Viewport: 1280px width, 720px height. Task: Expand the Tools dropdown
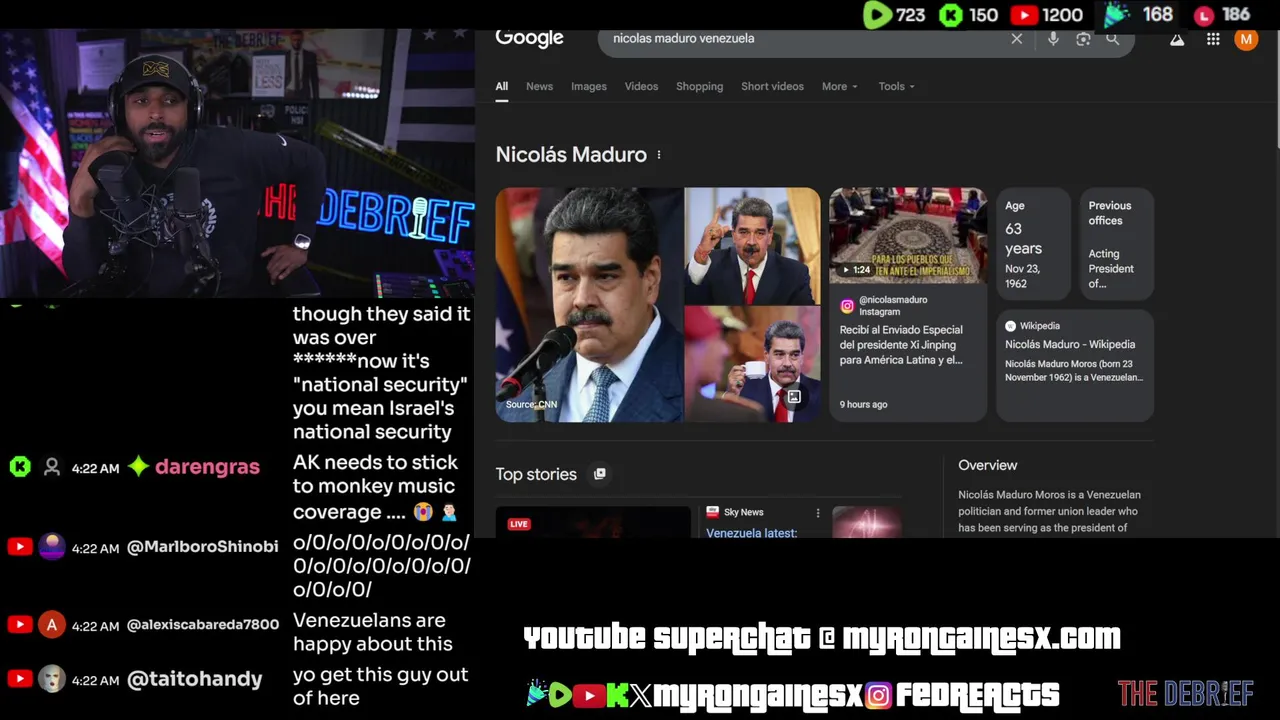click(896, 87)
